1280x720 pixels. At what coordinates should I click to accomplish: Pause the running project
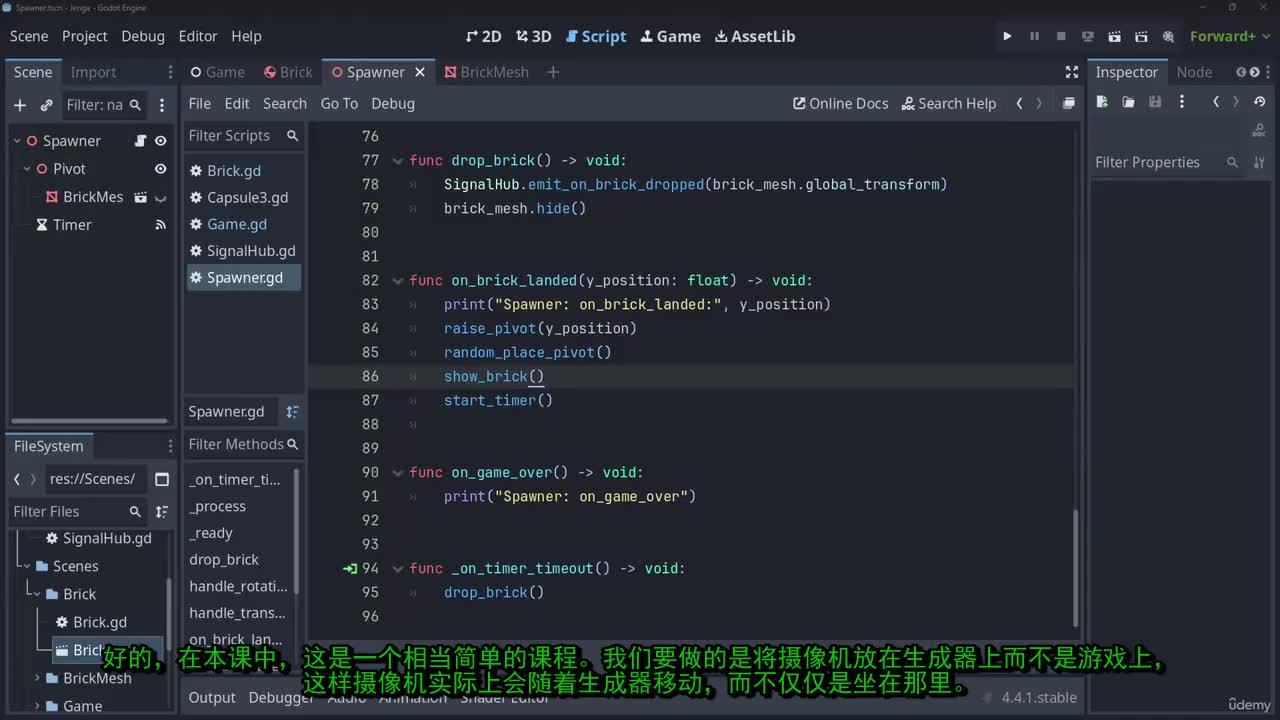(1034, 36)
